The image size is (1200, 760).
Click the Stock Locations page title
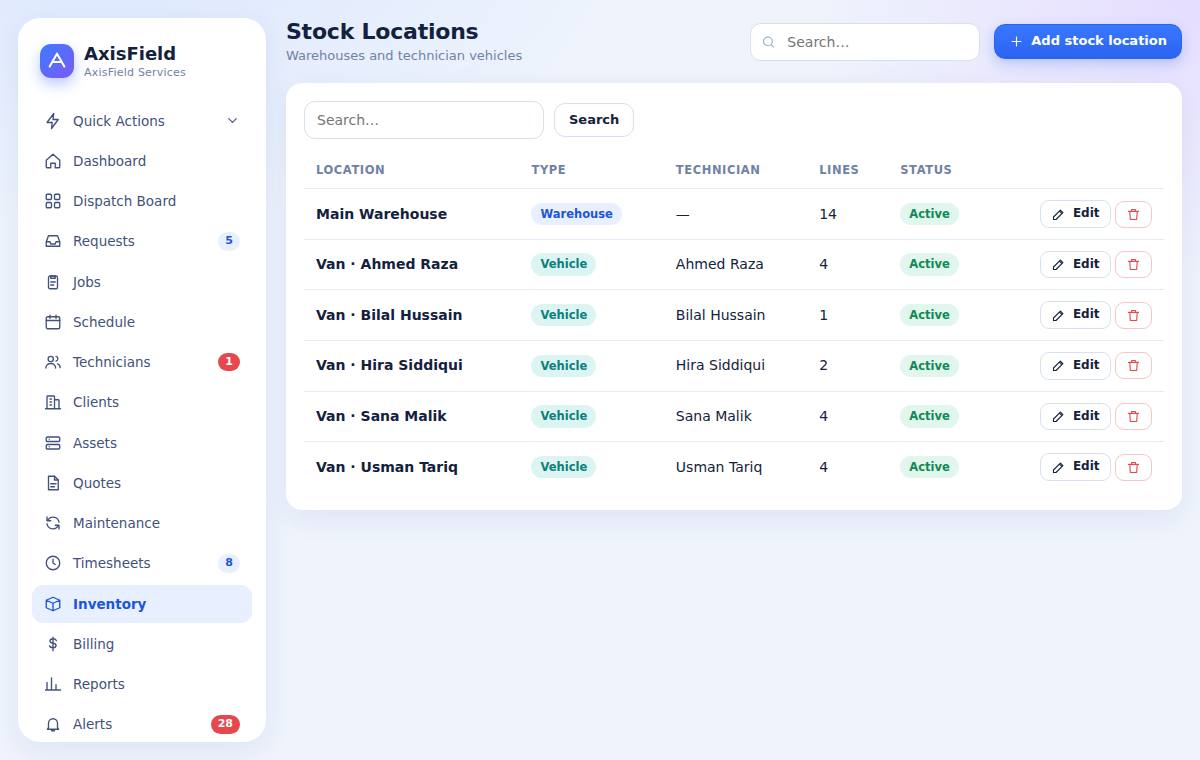[x=382, y=32]
